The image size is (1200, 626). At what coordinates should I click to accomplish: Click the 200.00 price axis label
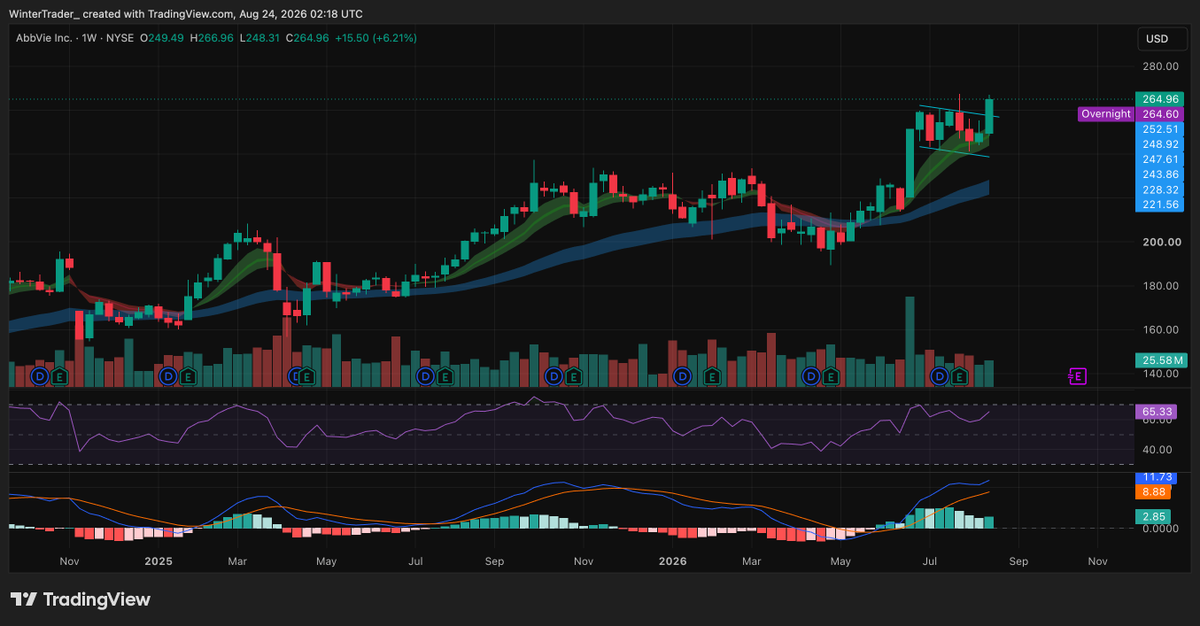coord(1162,242)
